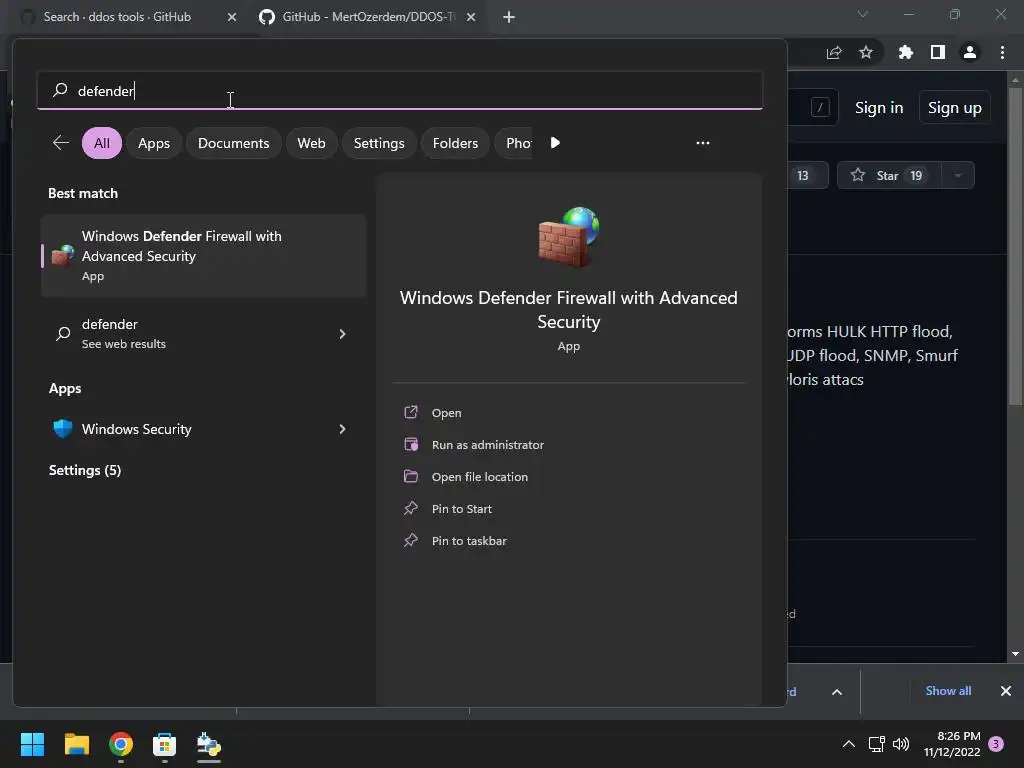Viewport: 1024px width, 768px height.
Task: Expand the download item chevron in downloads bar
Action: click(837, 692)
